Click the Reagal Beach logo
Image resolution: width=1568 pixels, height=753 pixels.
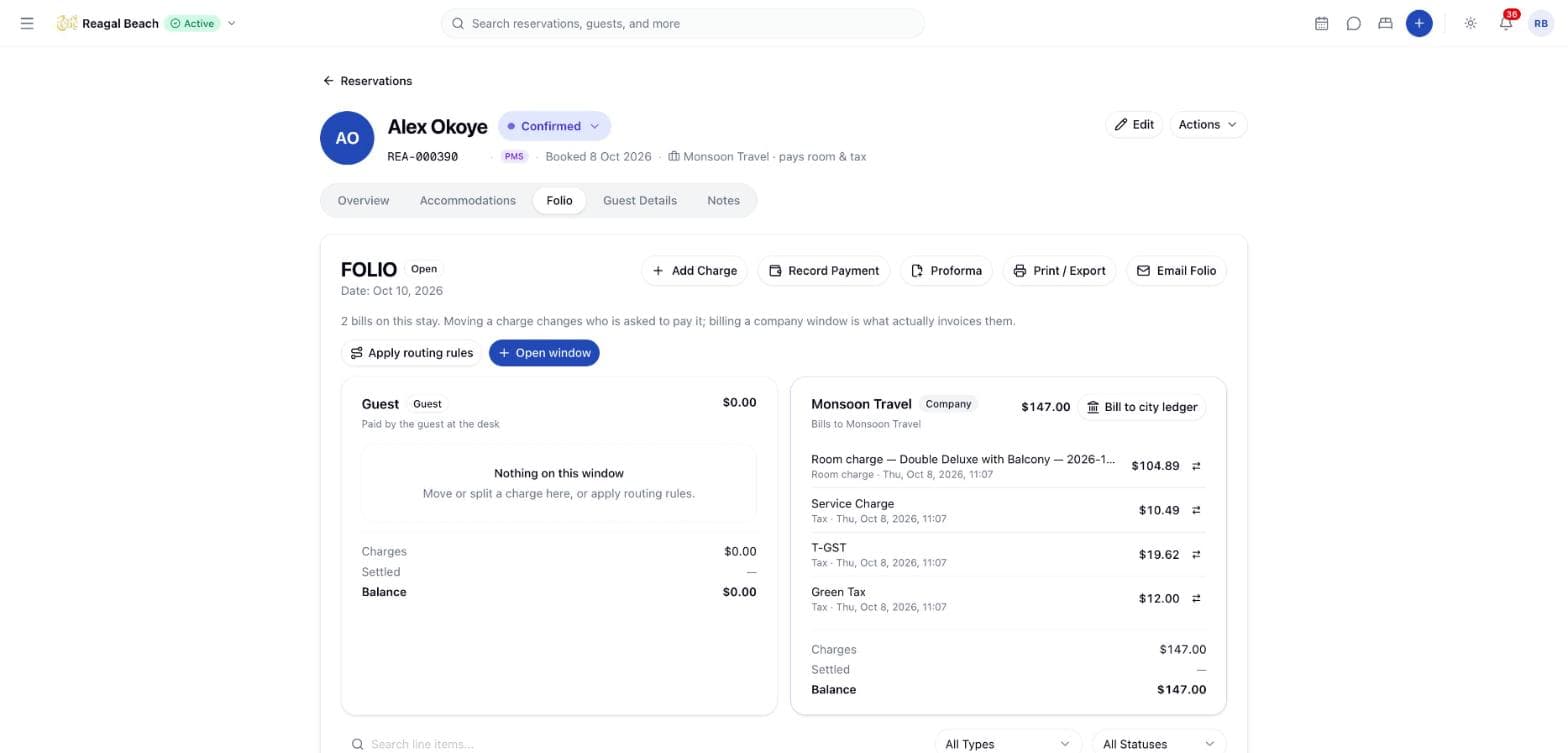click(67, 23)
